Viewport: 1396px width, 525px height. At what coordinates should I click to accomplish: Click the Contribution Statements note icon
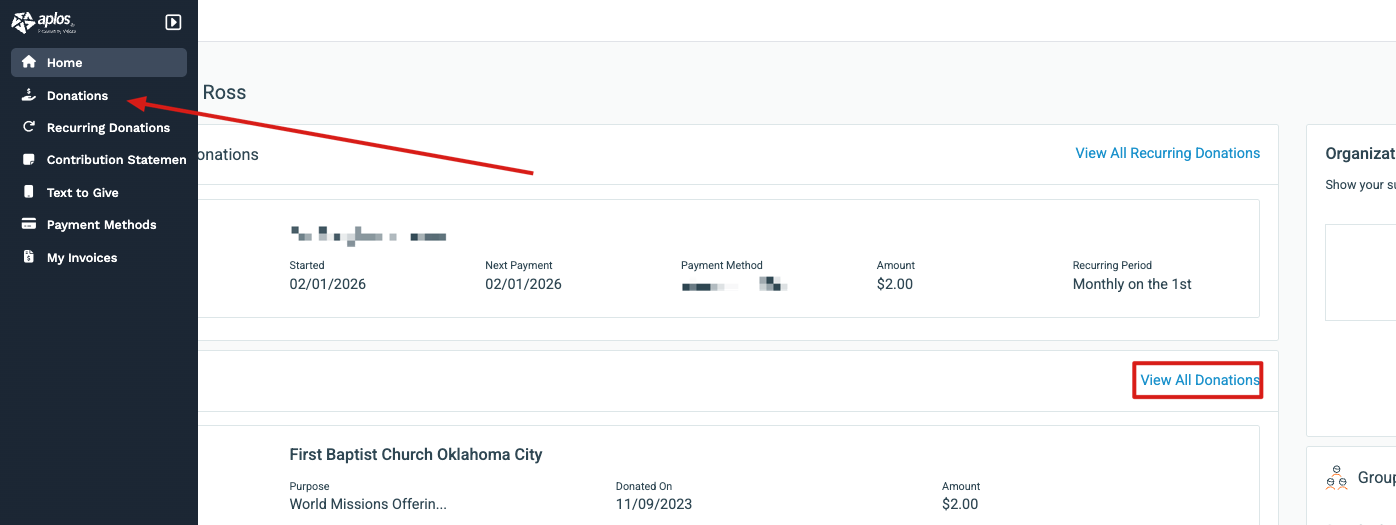[29, 160]
